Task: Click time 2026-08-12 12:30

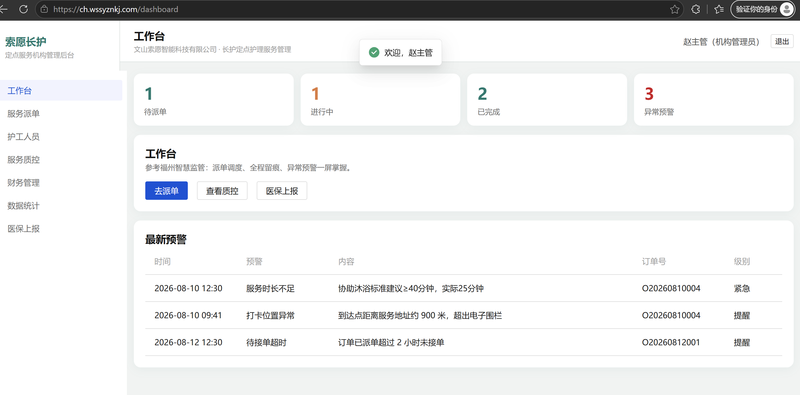Action: (x=188, y=342)
